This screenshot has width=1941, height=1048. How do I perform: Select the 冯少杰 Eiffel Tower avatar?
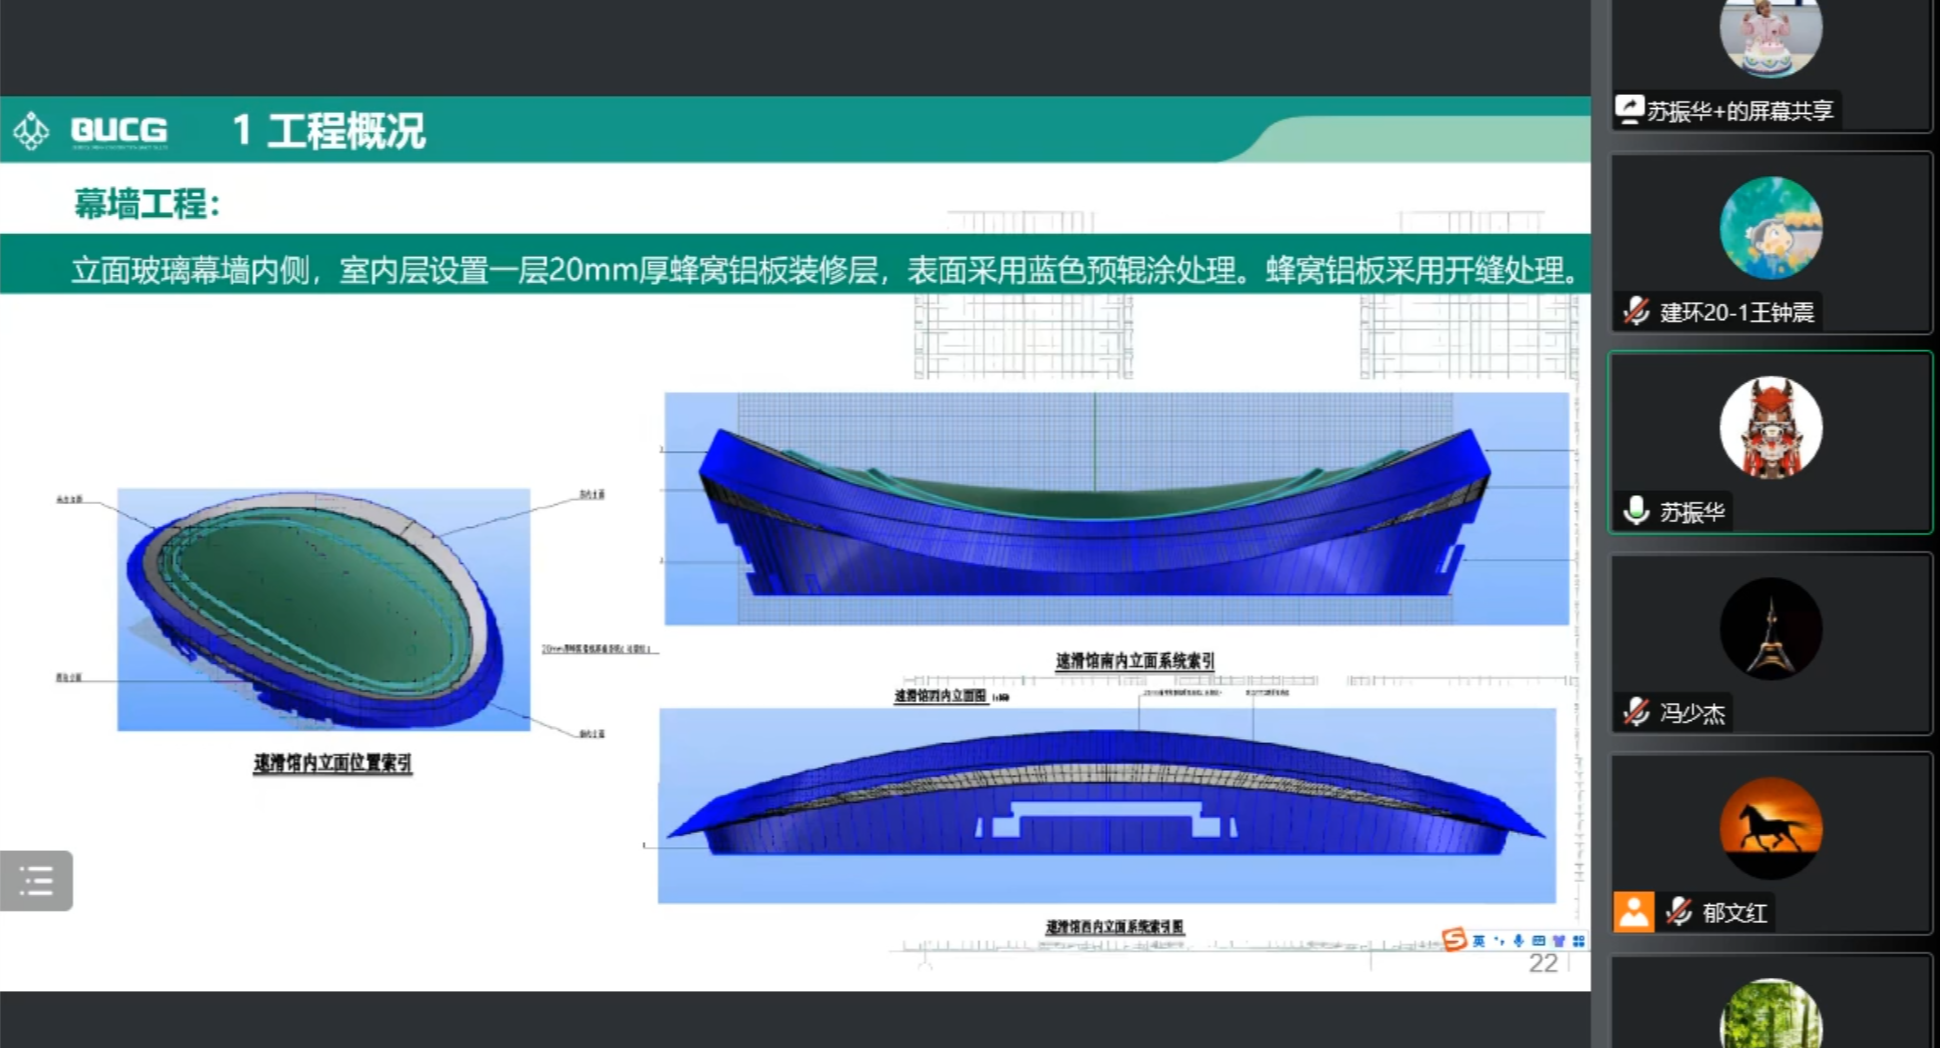1770,628
